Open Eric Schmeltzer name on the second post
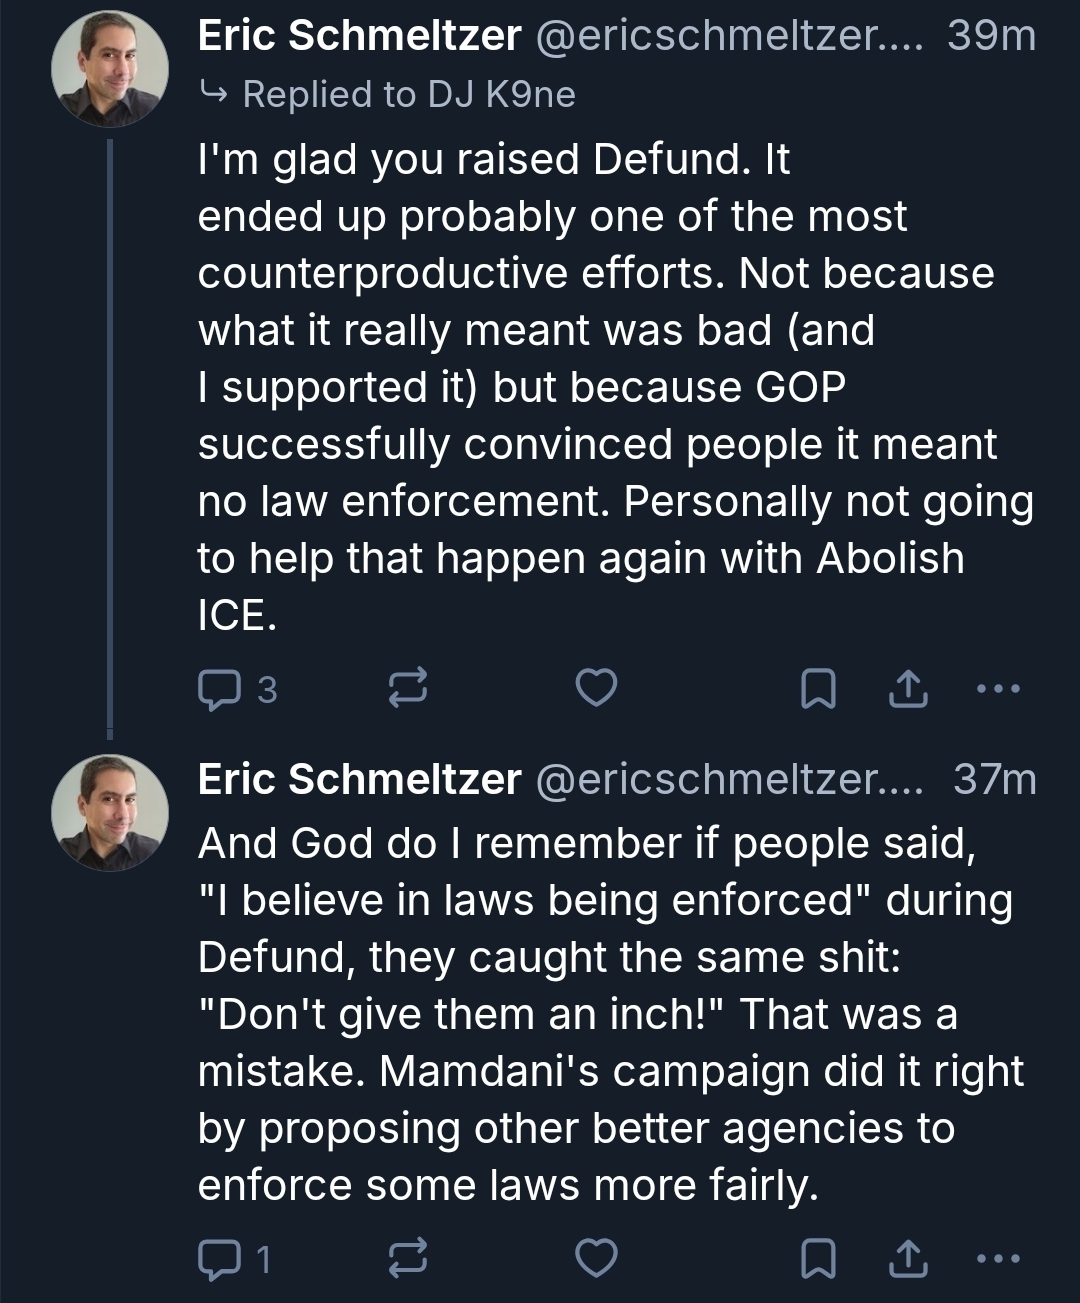The image size is (1080, 1303). coord(359,779)
